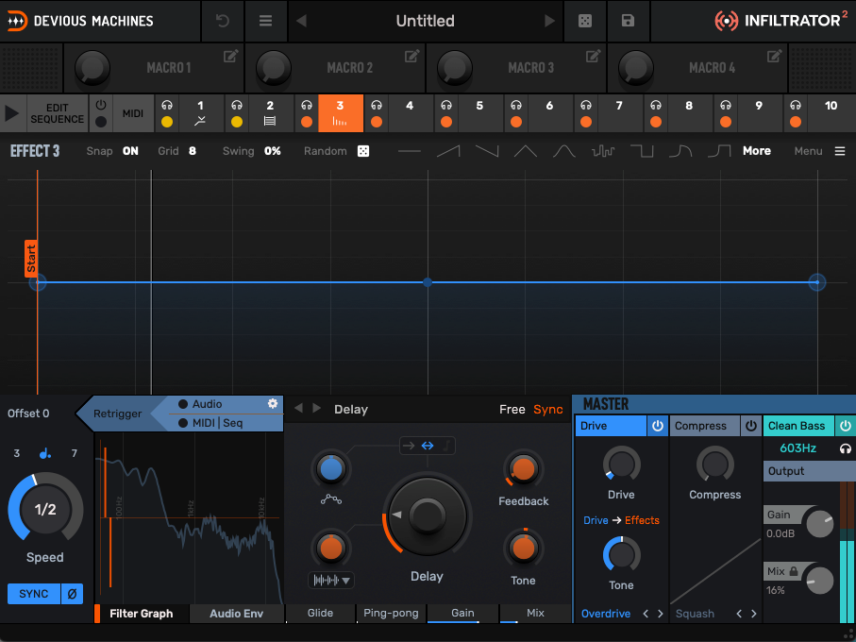Go to next preset arrow
Screen dimensions: 856x642
point(549,21)
